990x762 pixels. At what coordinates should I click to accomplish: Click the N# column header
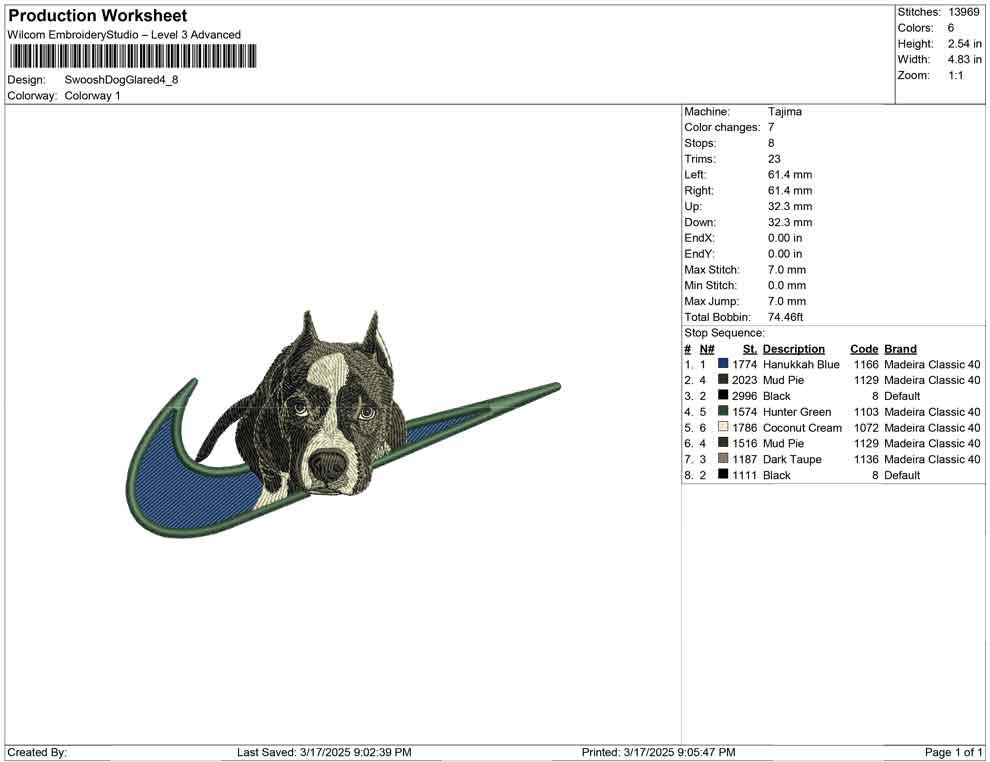[707, 348]
